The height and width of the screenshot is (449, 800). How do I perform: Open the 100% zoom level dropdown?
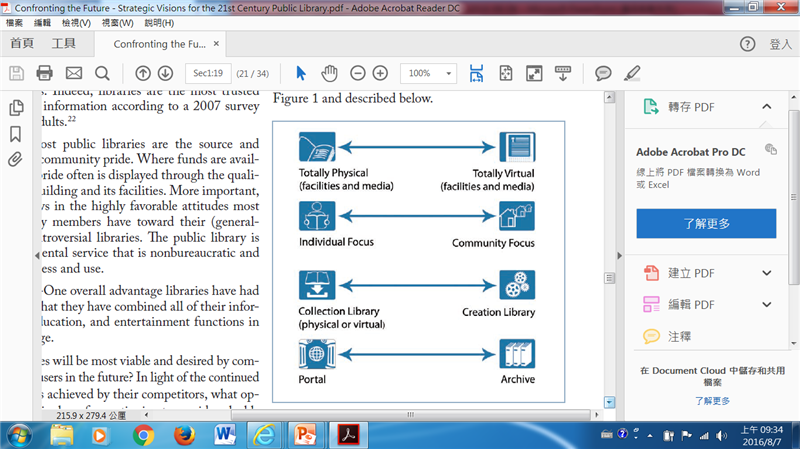click(428, 73)
